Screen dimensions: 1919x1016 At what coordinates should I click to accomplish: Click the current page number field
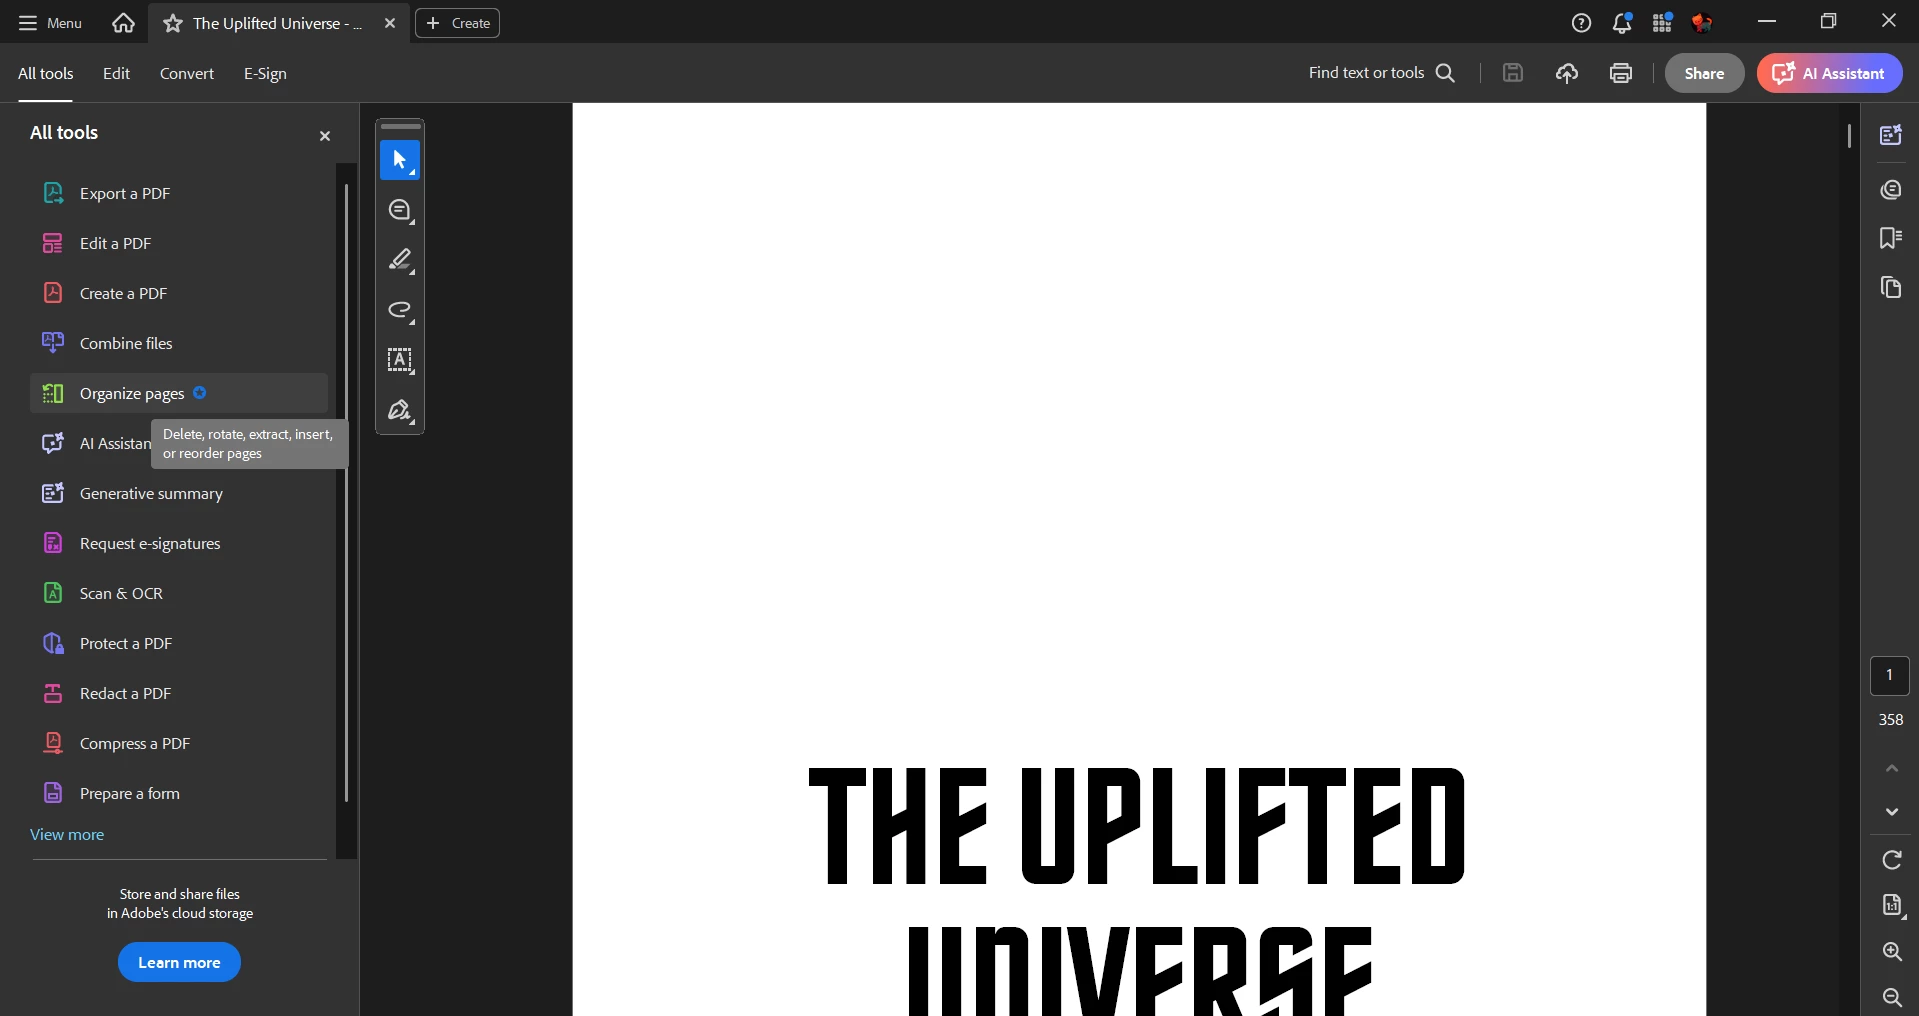tap(1890, 676)
